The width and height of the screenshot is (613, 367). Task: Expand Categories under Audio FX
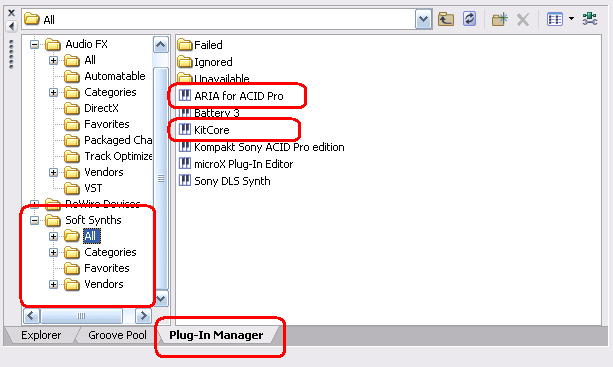53,92
